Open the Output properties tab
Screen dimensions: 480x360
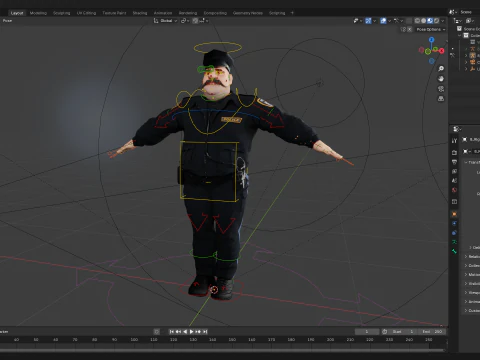tap(454, 162)
